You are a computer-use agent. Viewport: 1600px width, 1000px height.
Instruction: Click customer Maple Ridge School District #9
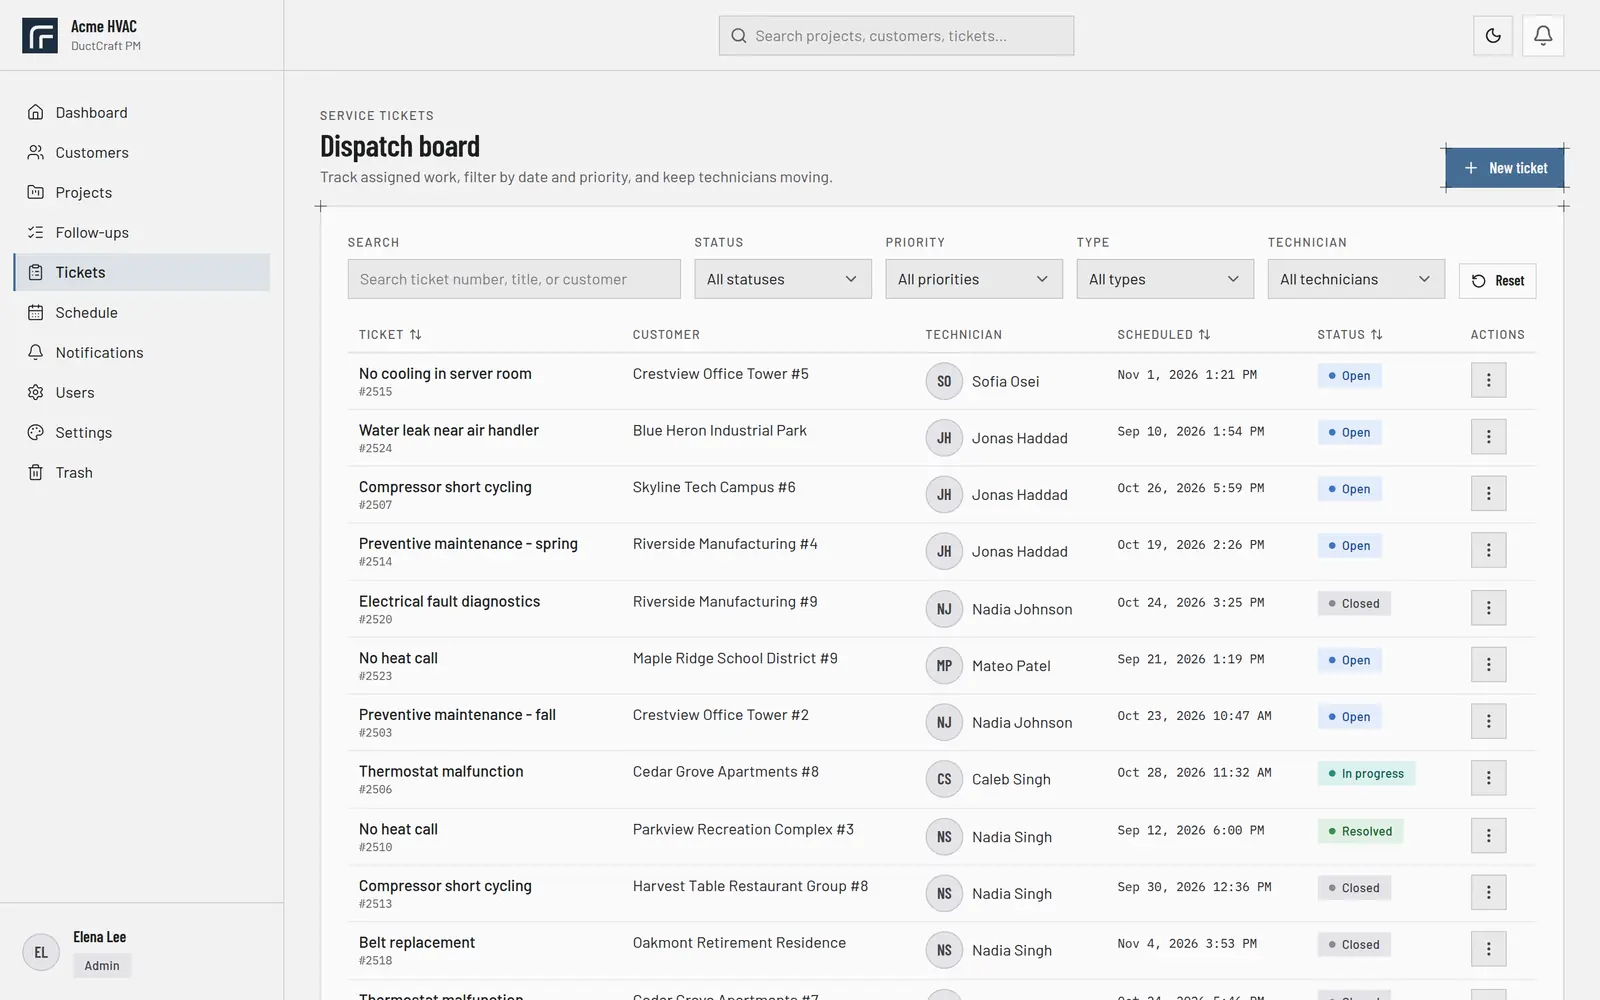click(735, 658)
